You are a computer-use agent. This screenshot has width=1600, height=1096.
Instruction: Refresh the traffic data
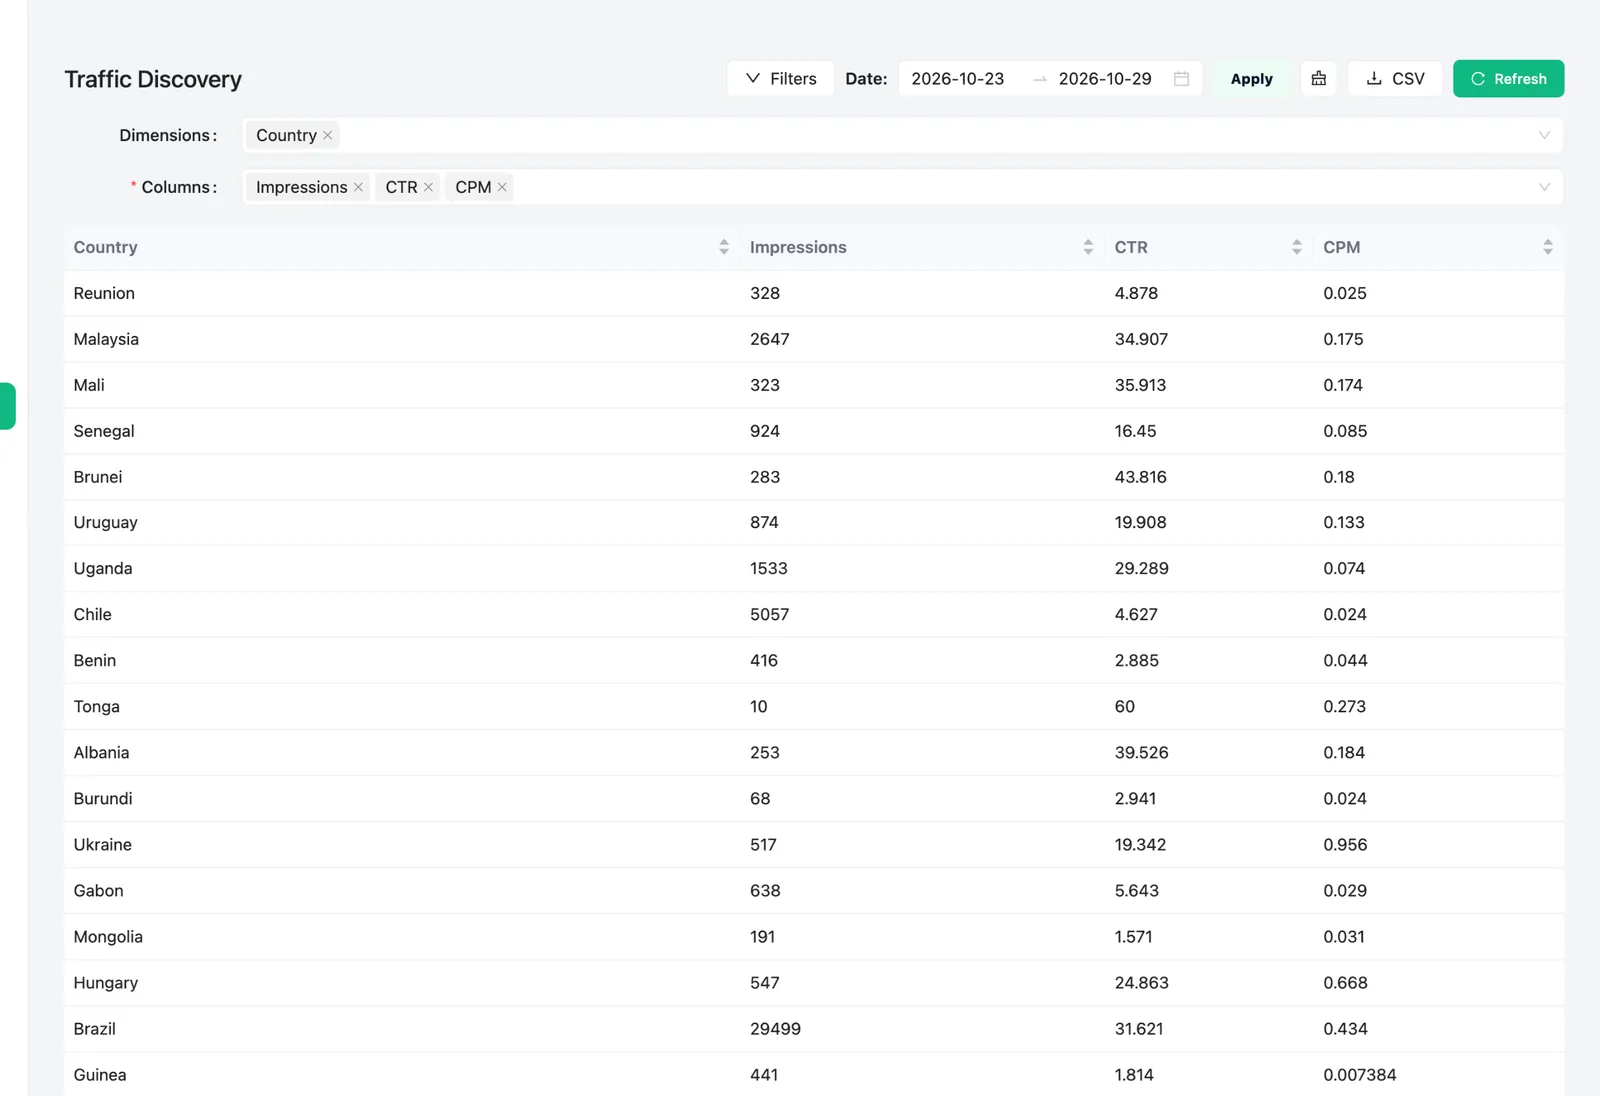tap(1508, 79)
